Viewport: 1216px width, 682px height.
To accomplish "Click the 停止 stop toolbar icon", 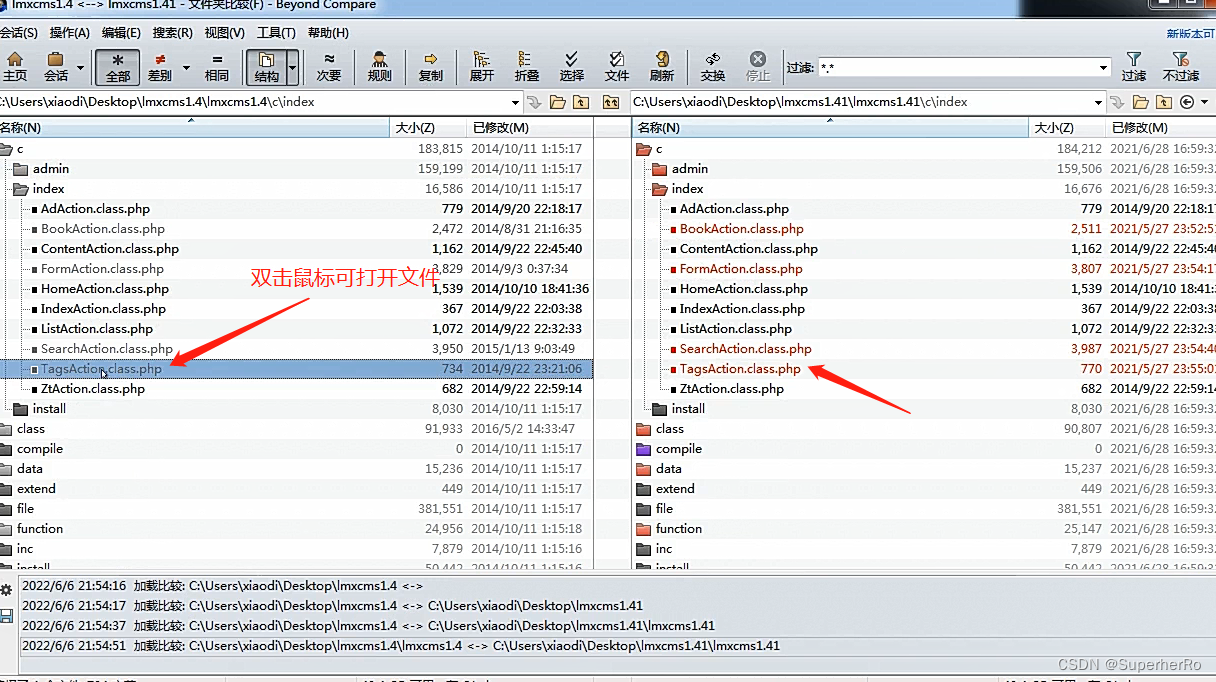I will [758, 66].
